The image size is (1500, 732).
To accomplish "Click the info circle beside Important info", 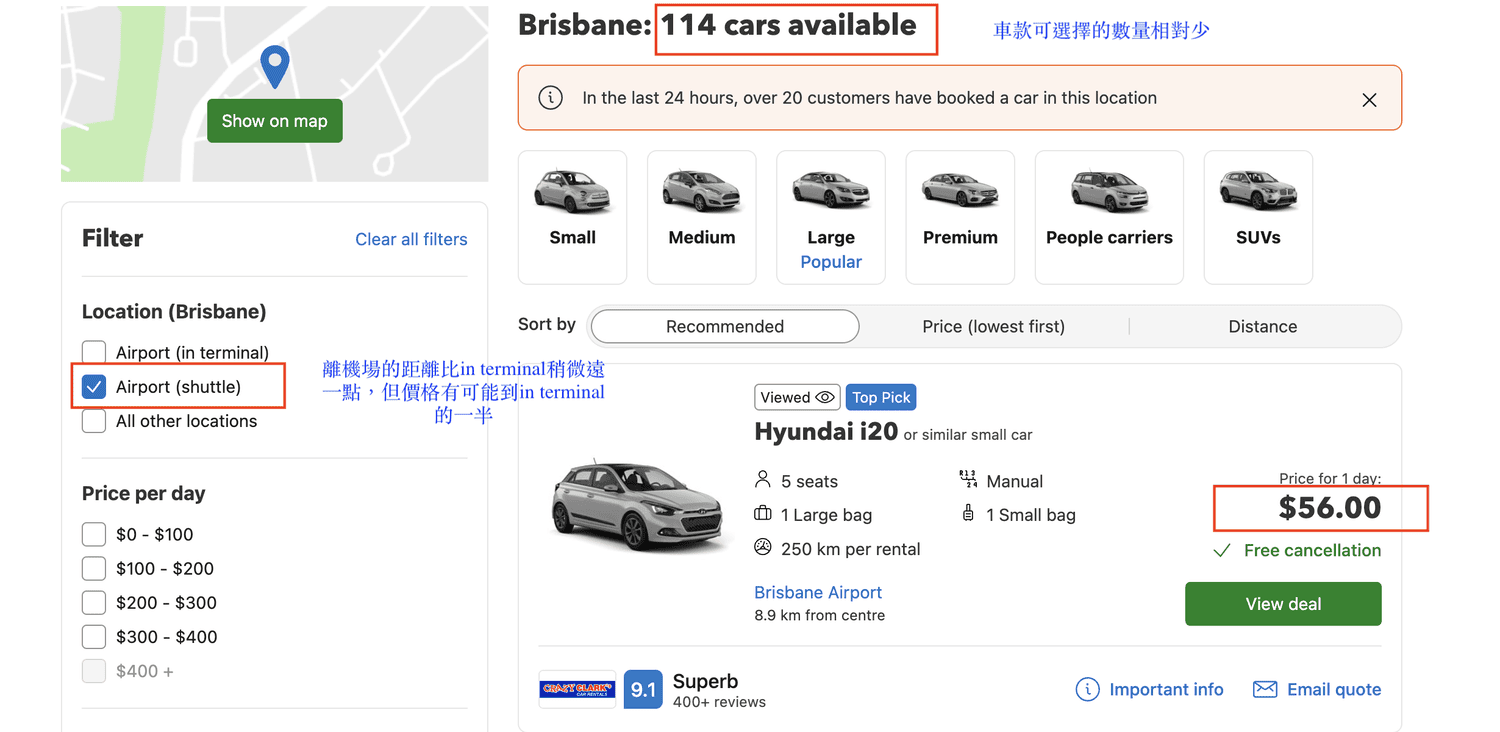I will (x=1087, y=689).
